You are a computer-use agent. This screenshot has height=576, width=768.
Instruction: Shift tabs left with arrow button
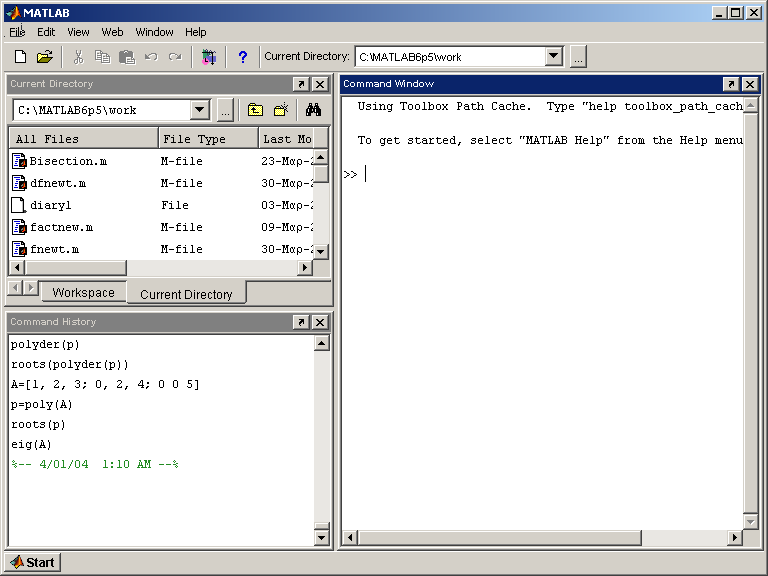pos(16,288)
